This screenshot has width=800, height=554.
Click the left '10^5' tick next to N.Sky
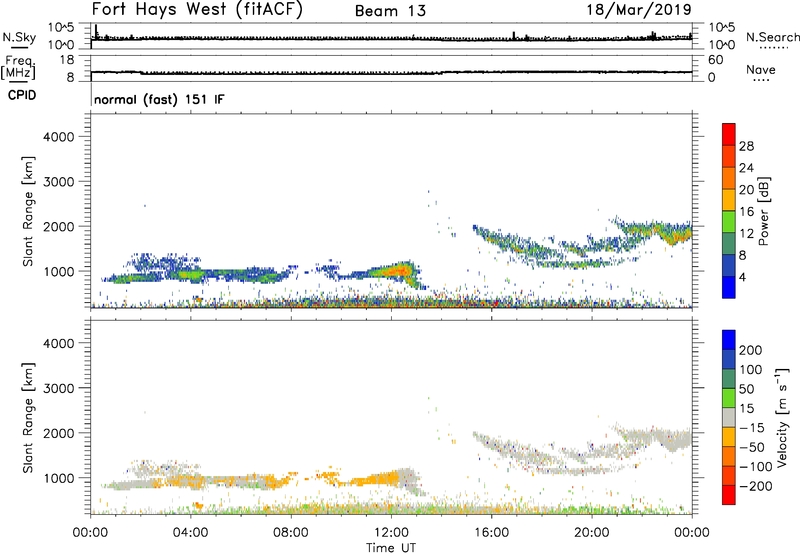[x=61, y=28]
